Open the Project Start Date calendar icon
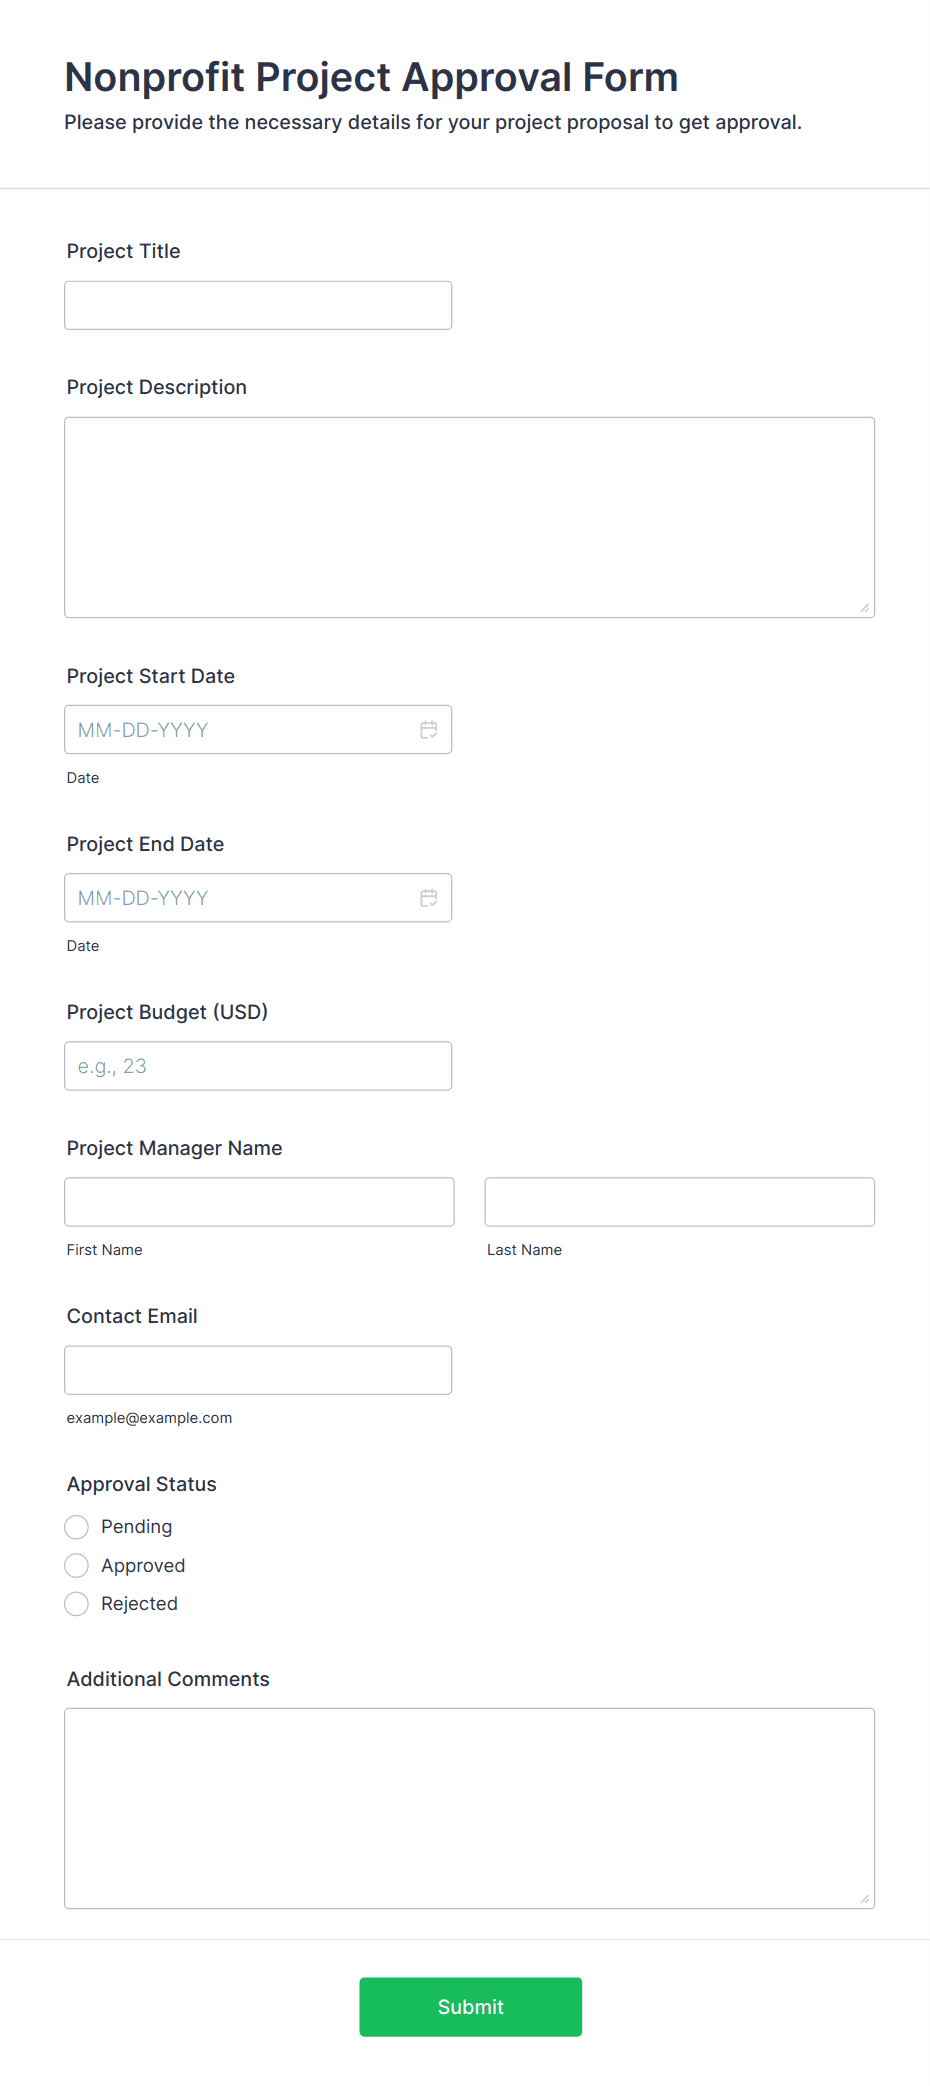 [x=429, y=730]
